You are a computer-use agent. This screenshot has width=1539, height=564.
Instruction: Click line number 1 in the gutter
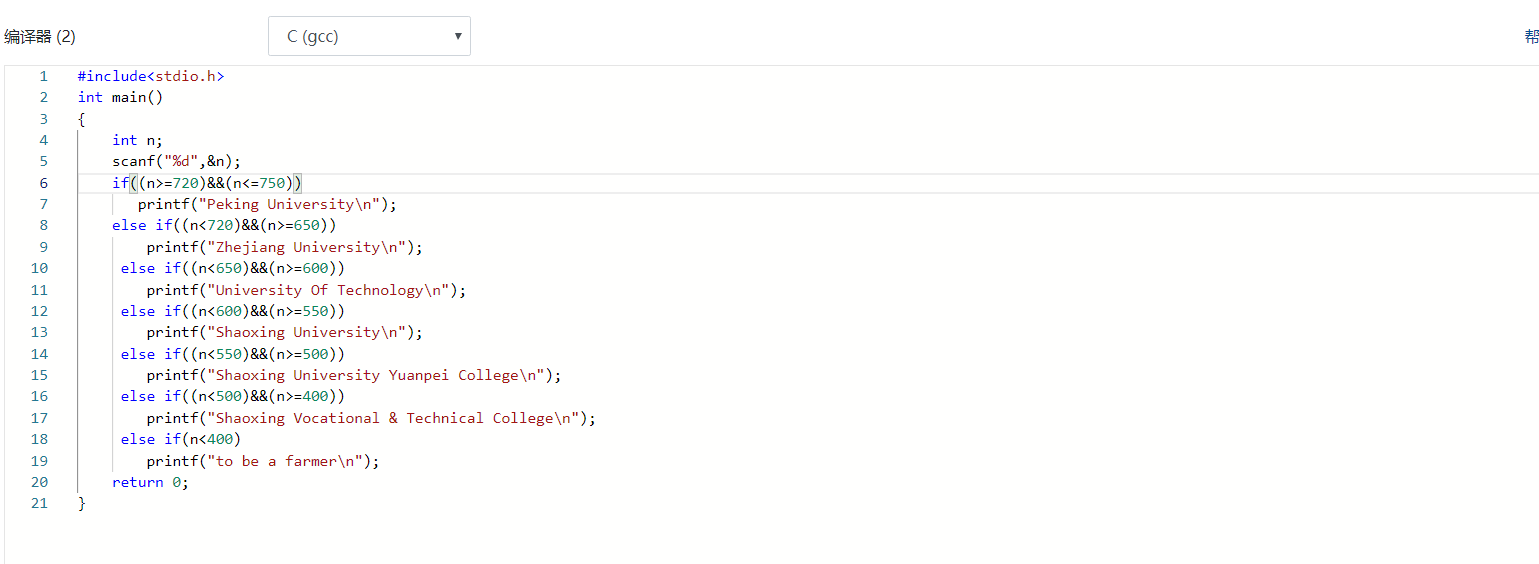(43, 76)
